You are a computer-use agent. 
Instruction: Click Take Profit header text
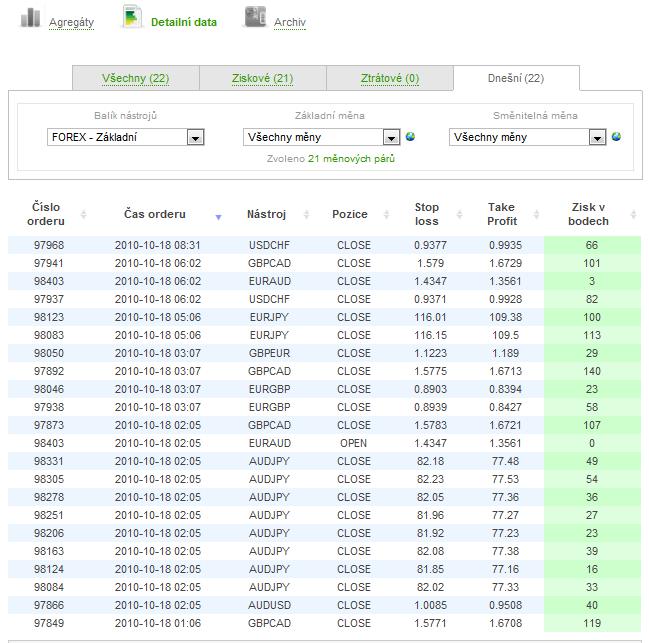[x=502, y=214]
